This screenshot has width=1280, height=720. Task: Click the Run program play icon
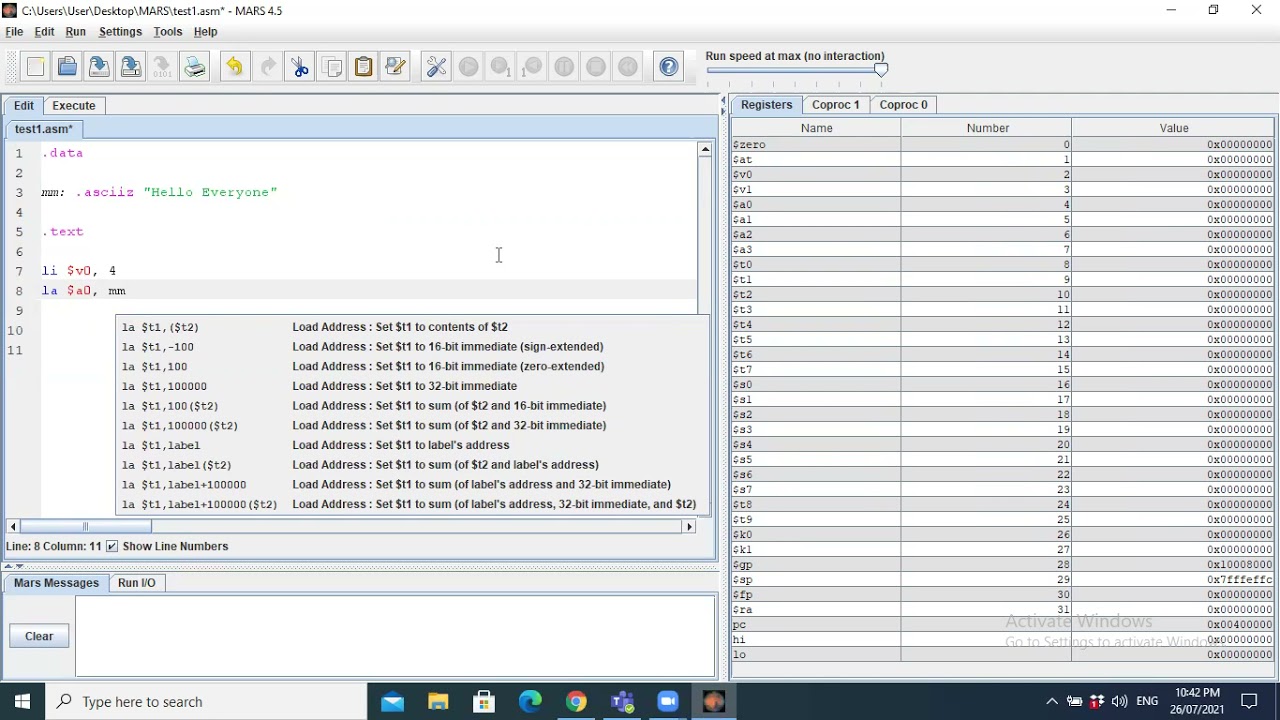click(x=468, y=67)
